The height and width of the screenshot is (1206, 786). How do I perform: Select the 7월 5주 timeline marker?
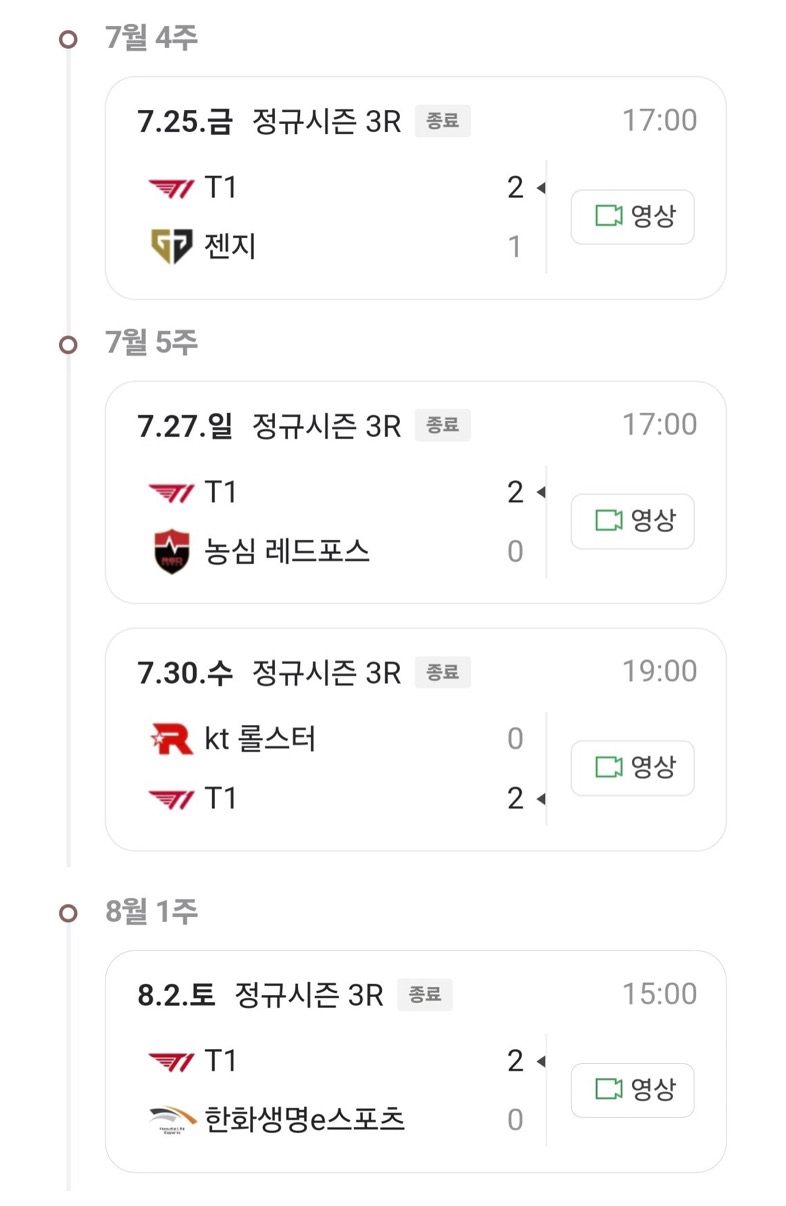coord(68,344)
